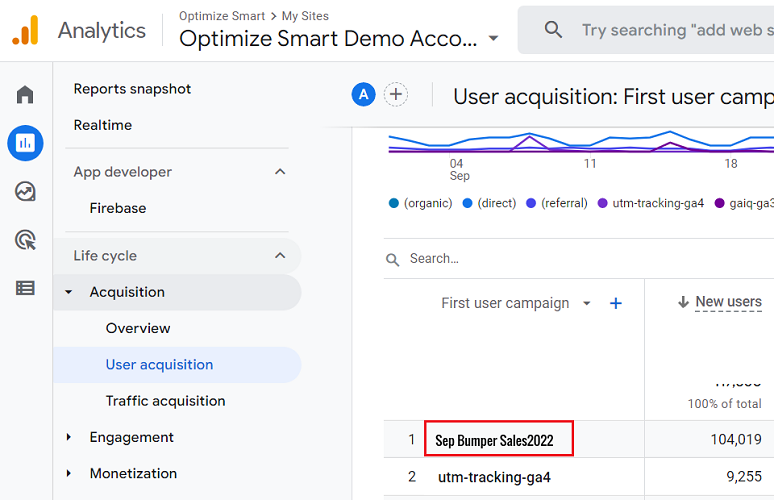The image size is (774, 500).
Task: Toggle the (organic) series legend dot
Action: (x=394, y=203)
